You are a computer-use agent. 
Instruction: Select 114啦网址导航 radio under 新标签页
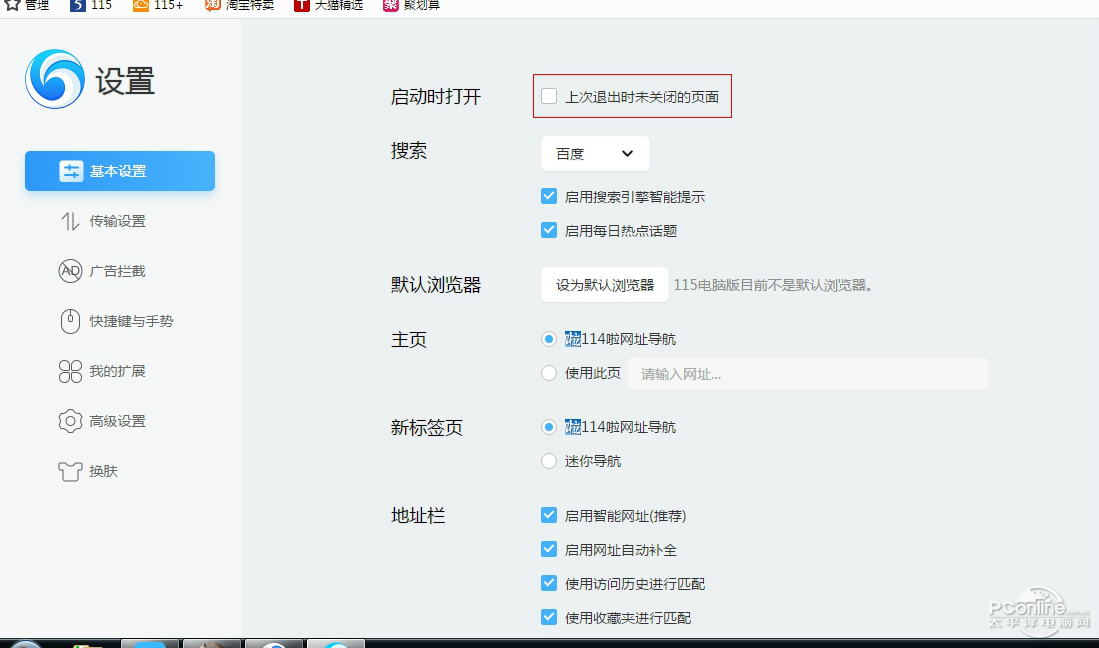[549, 427]
